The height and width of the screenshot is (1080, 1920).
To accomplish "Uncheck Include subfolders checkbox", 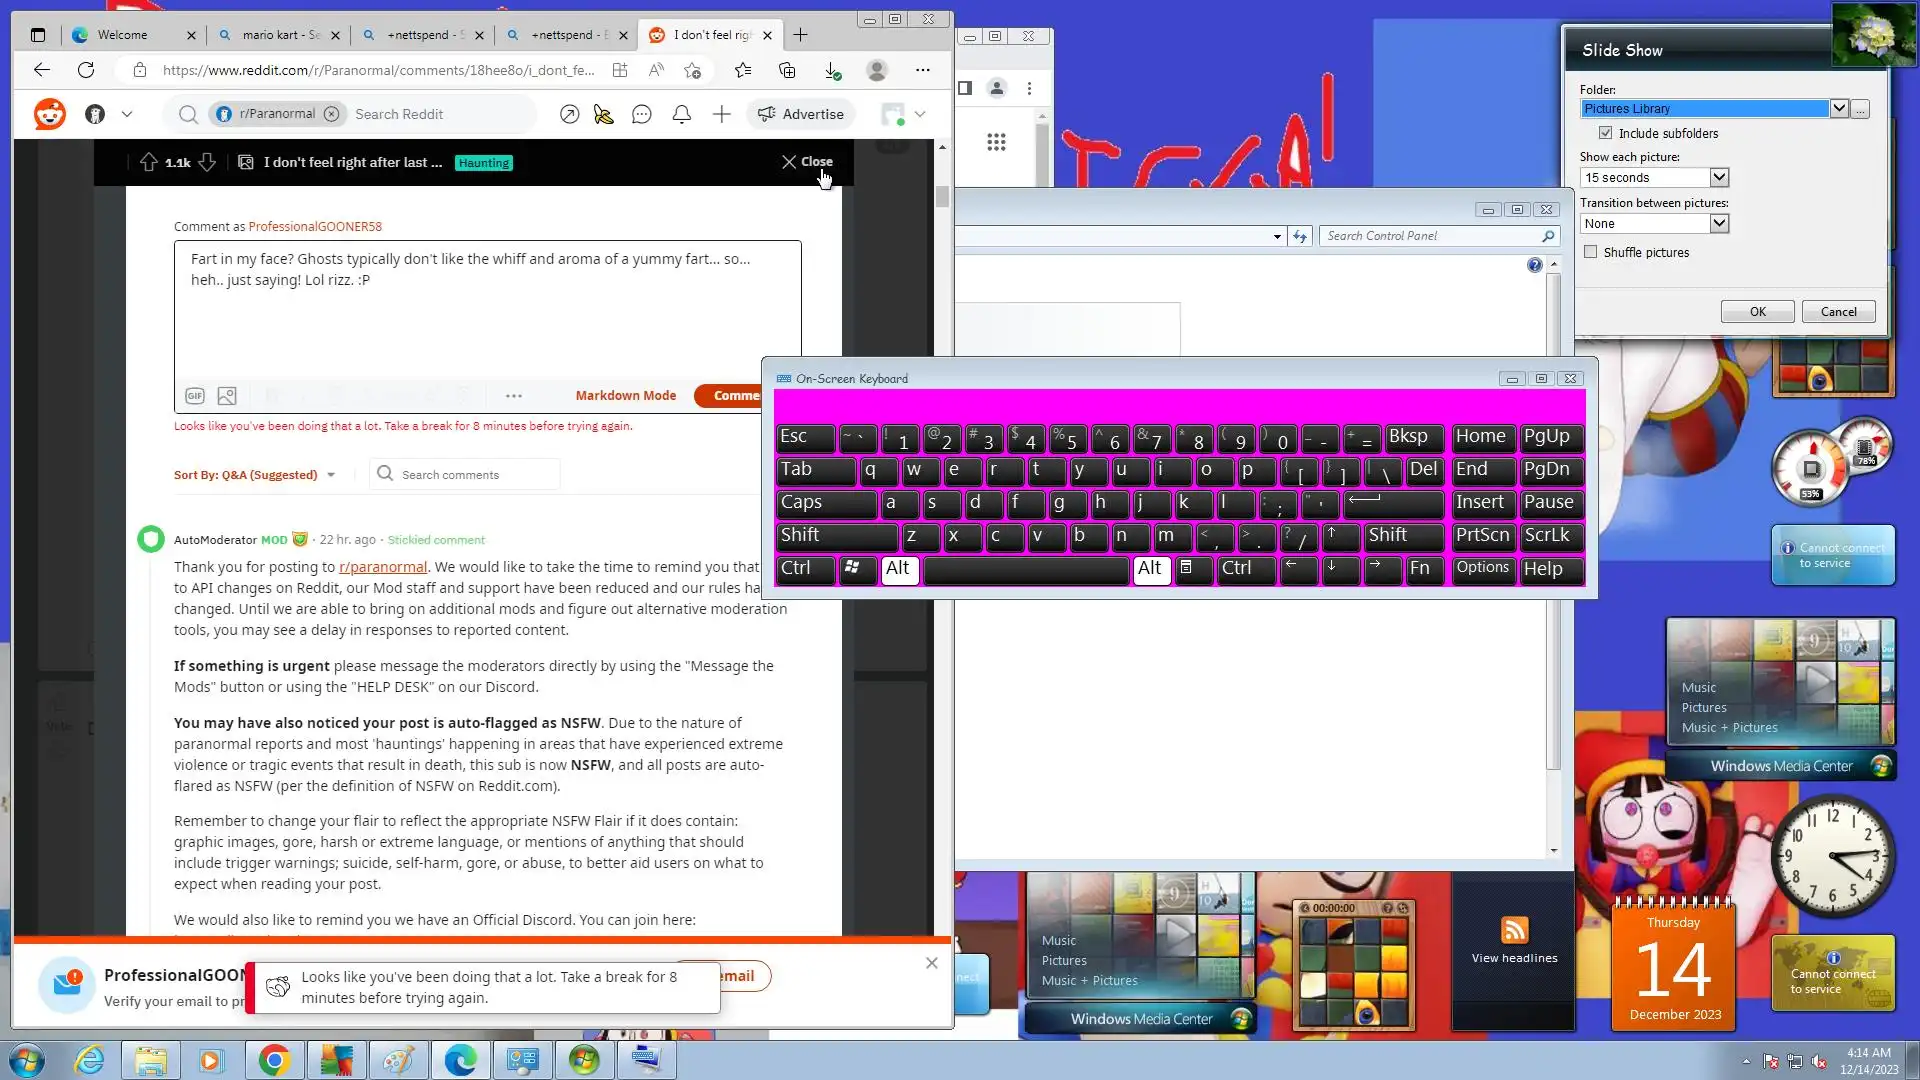I will pyautogui.click(x=1605, y=133).
